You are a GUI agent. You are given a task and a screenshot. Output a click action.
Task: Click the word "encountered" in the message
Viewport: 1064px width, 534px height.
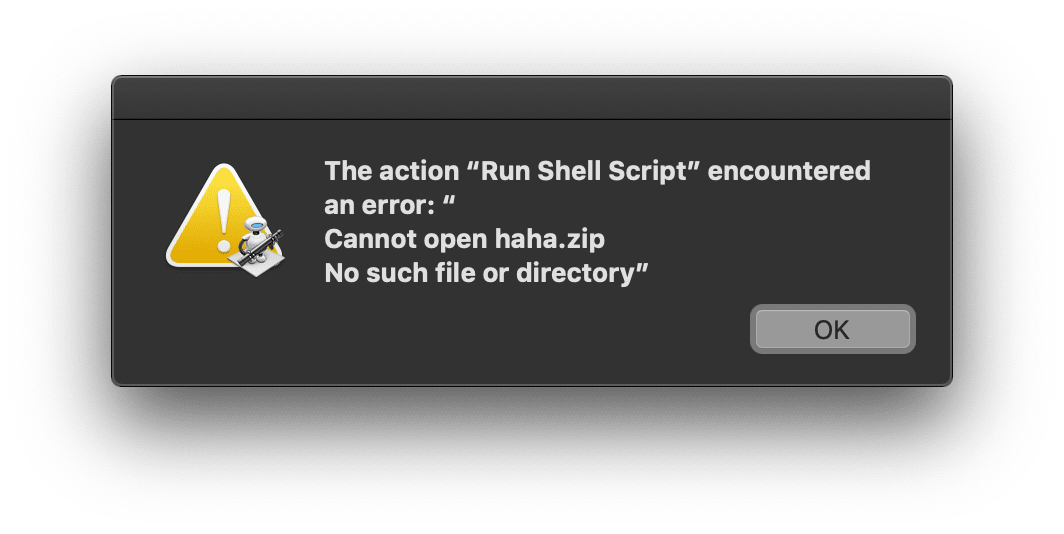pos(788,171)
